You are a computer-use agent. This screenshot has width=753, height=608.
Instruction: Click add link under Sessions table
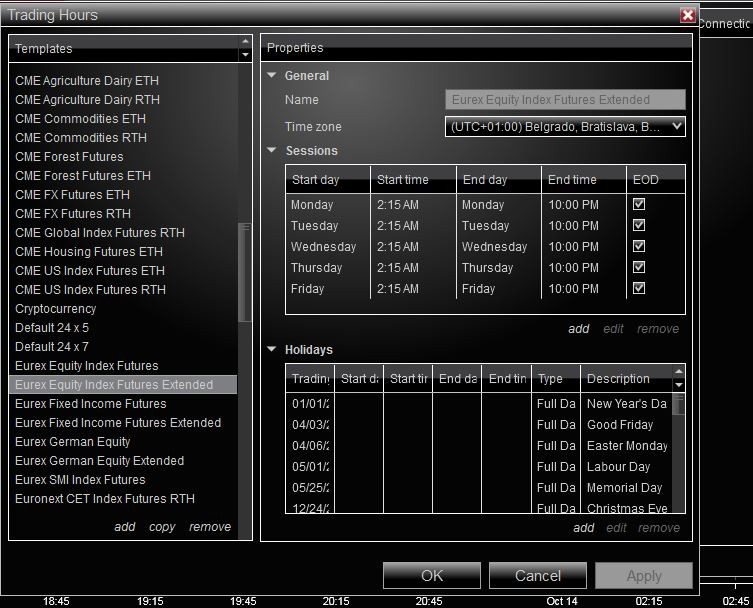pyautogui.click(x=579, y=329)
